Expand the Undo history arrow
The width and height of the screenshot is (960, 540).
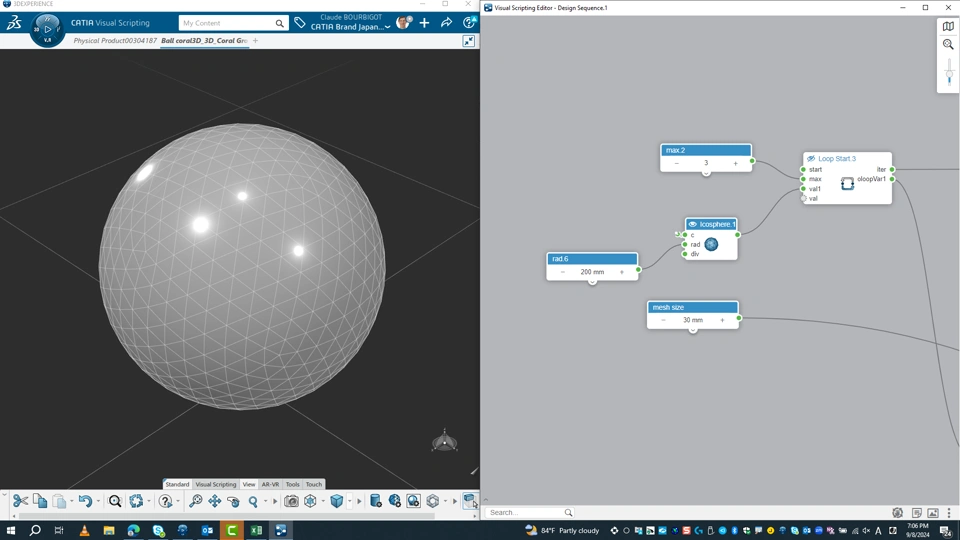click(x=98, y=501)
